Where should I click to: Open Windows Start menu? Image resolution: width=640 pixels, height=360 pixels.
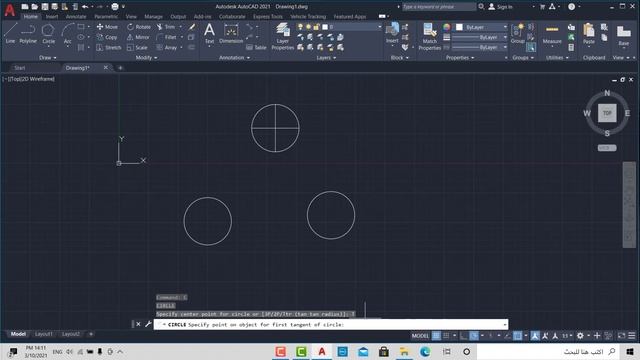[x=630, y=351]
